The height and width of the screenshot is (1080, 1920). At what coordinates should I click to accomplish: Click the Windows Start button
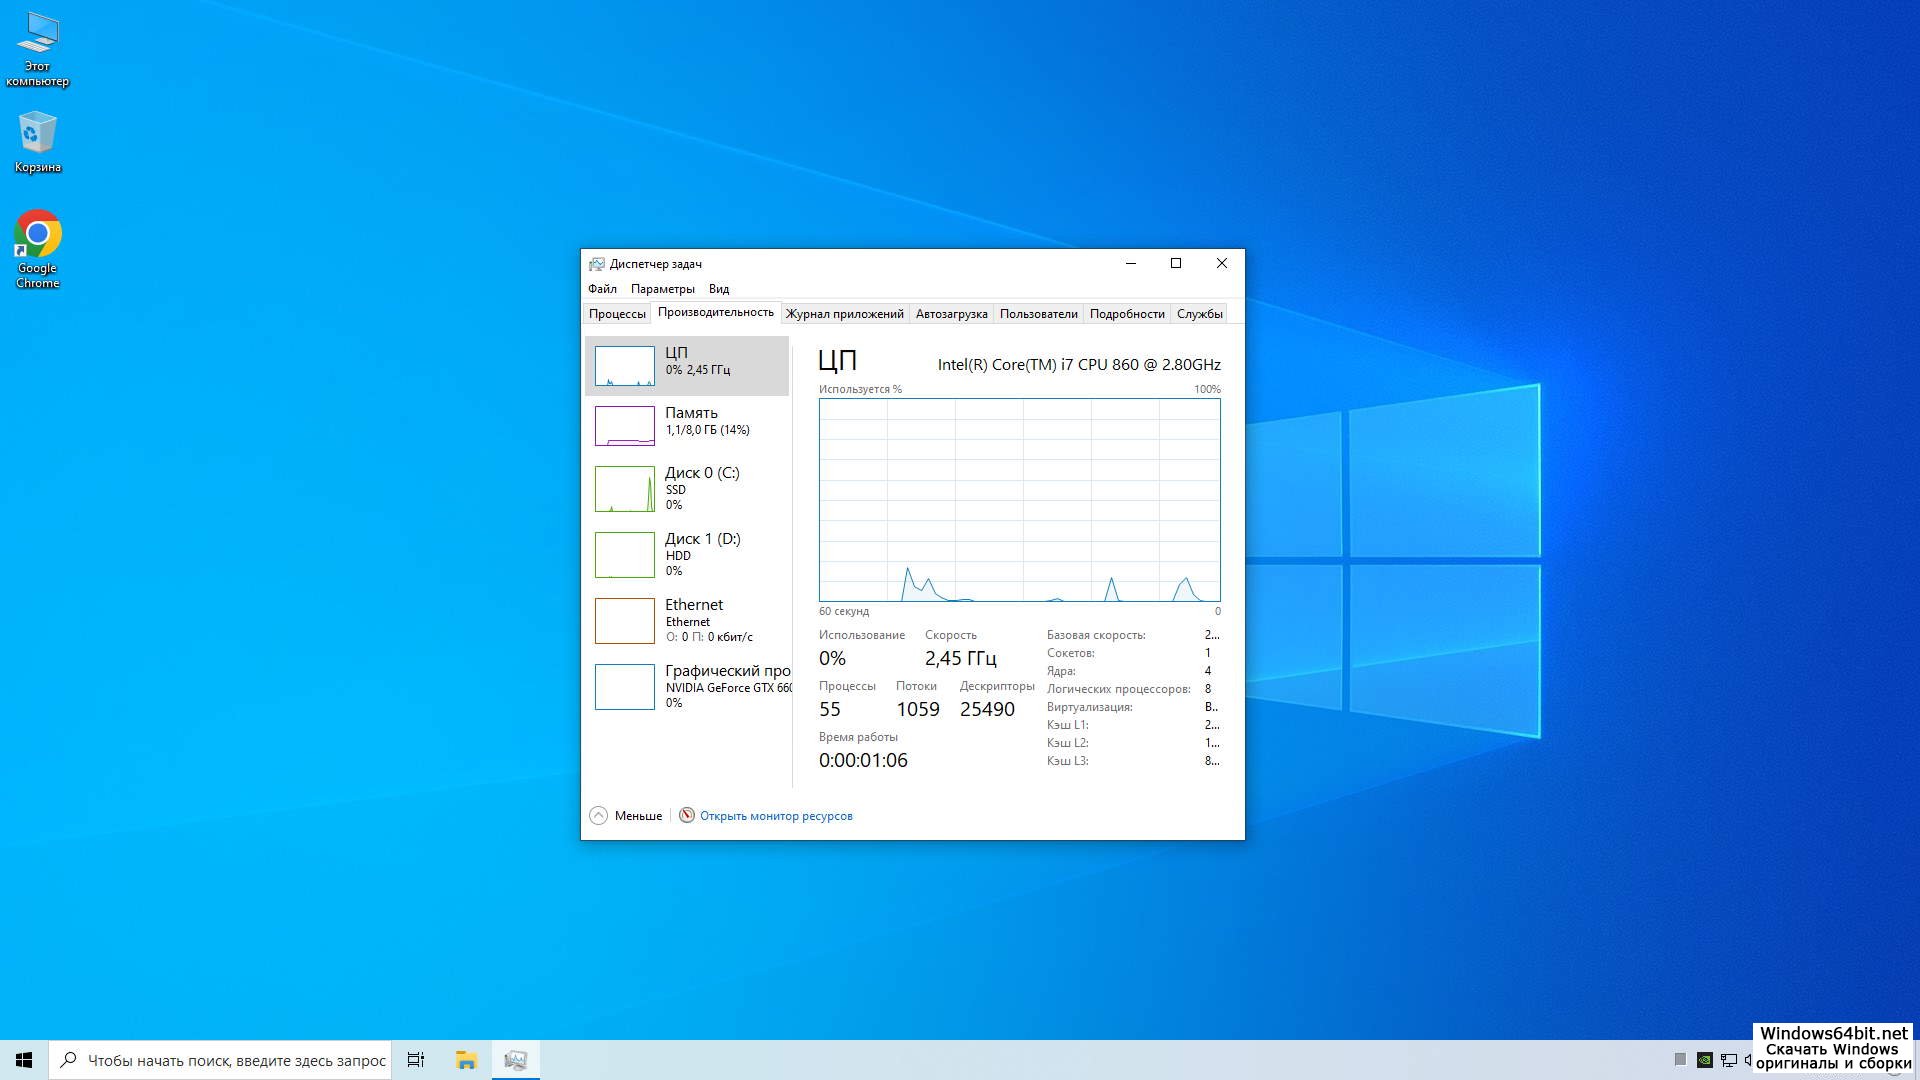point(24,1060)
